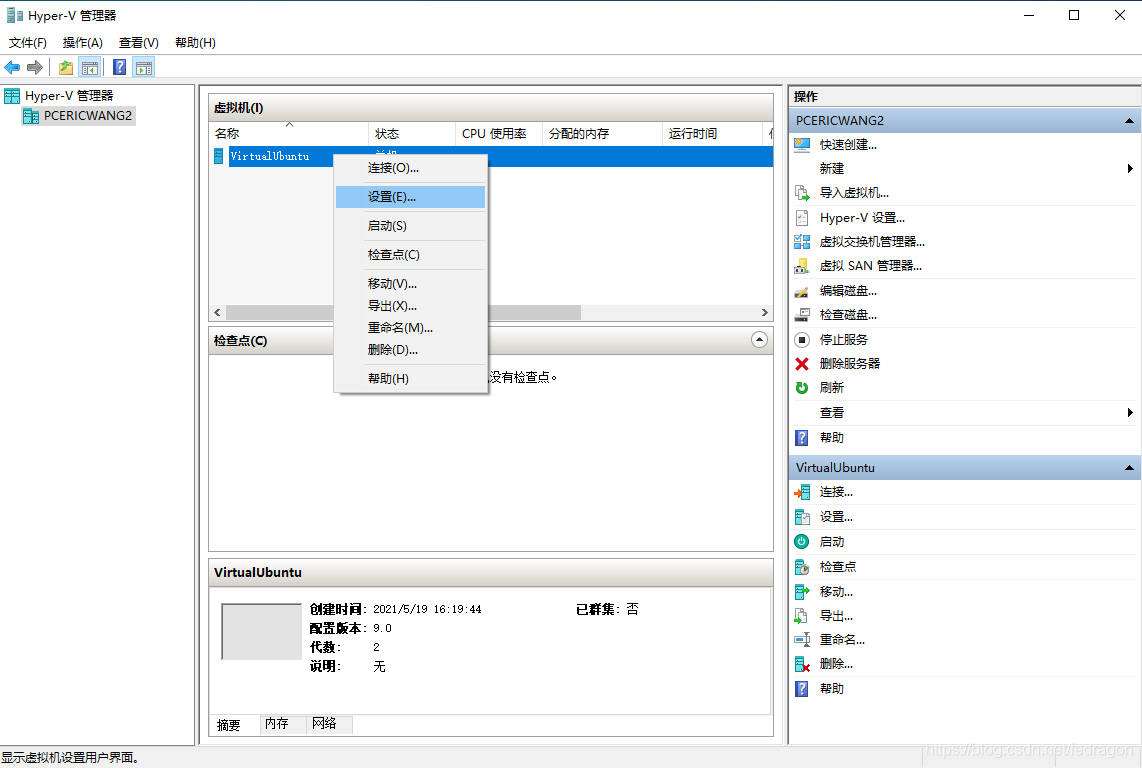This screenshot has height=768, width=1142.
Task: Toggle the console tree pane toolbar icon
Action: pos(90,68)
